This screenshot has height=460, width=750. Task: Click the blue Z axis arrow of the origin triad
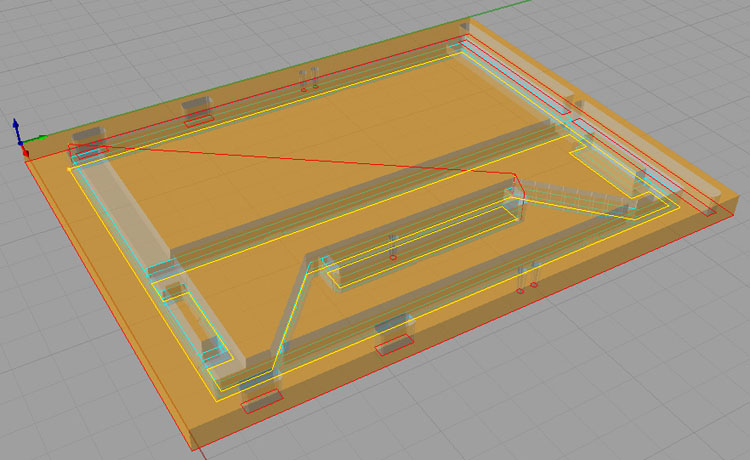(16, 129)
